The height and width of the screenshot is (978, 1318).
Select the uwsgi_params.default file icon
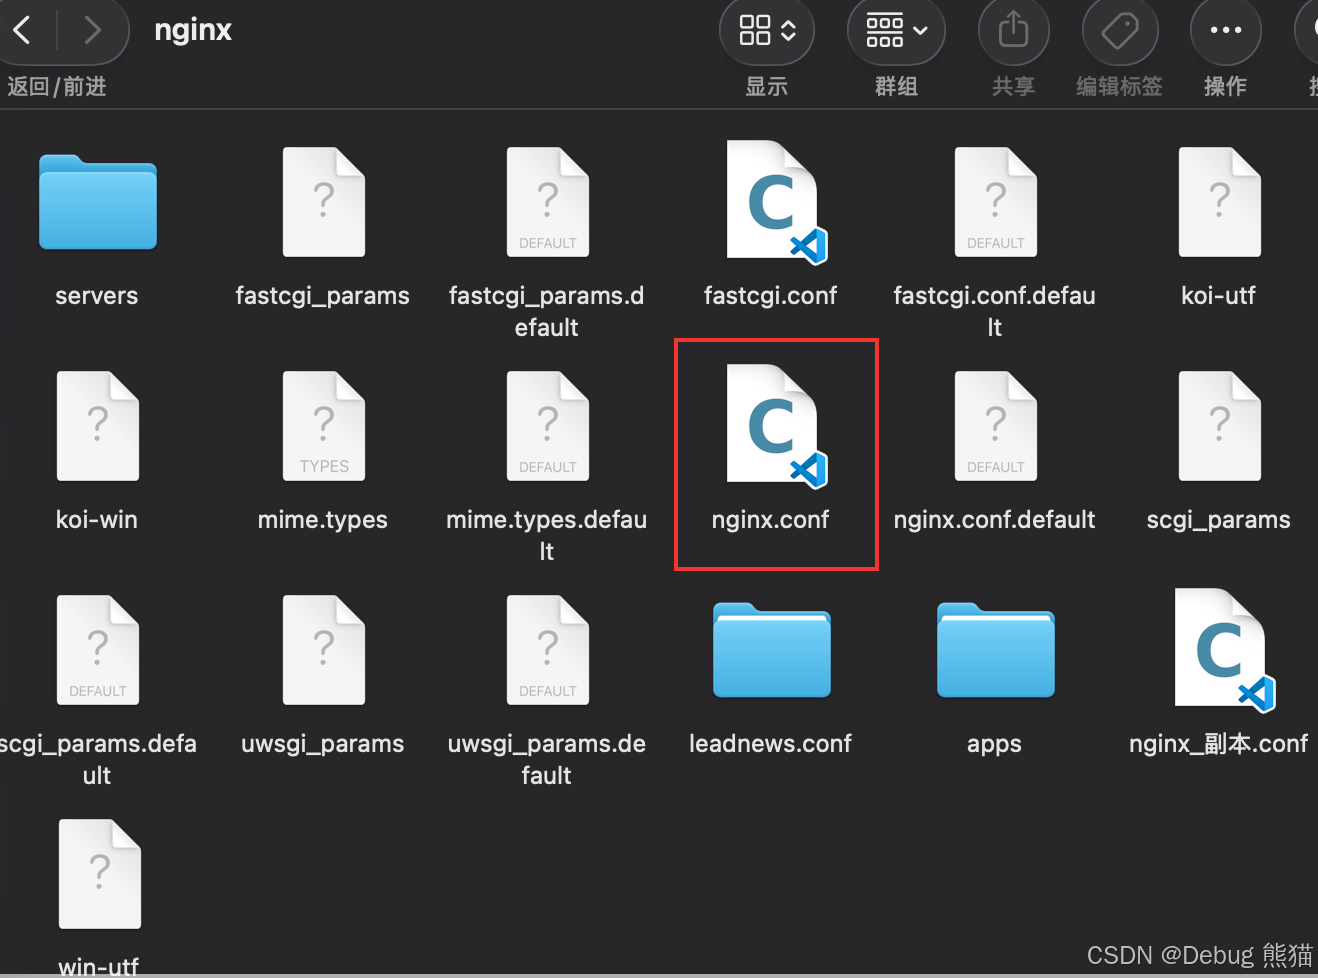click(x=547, y=650)
